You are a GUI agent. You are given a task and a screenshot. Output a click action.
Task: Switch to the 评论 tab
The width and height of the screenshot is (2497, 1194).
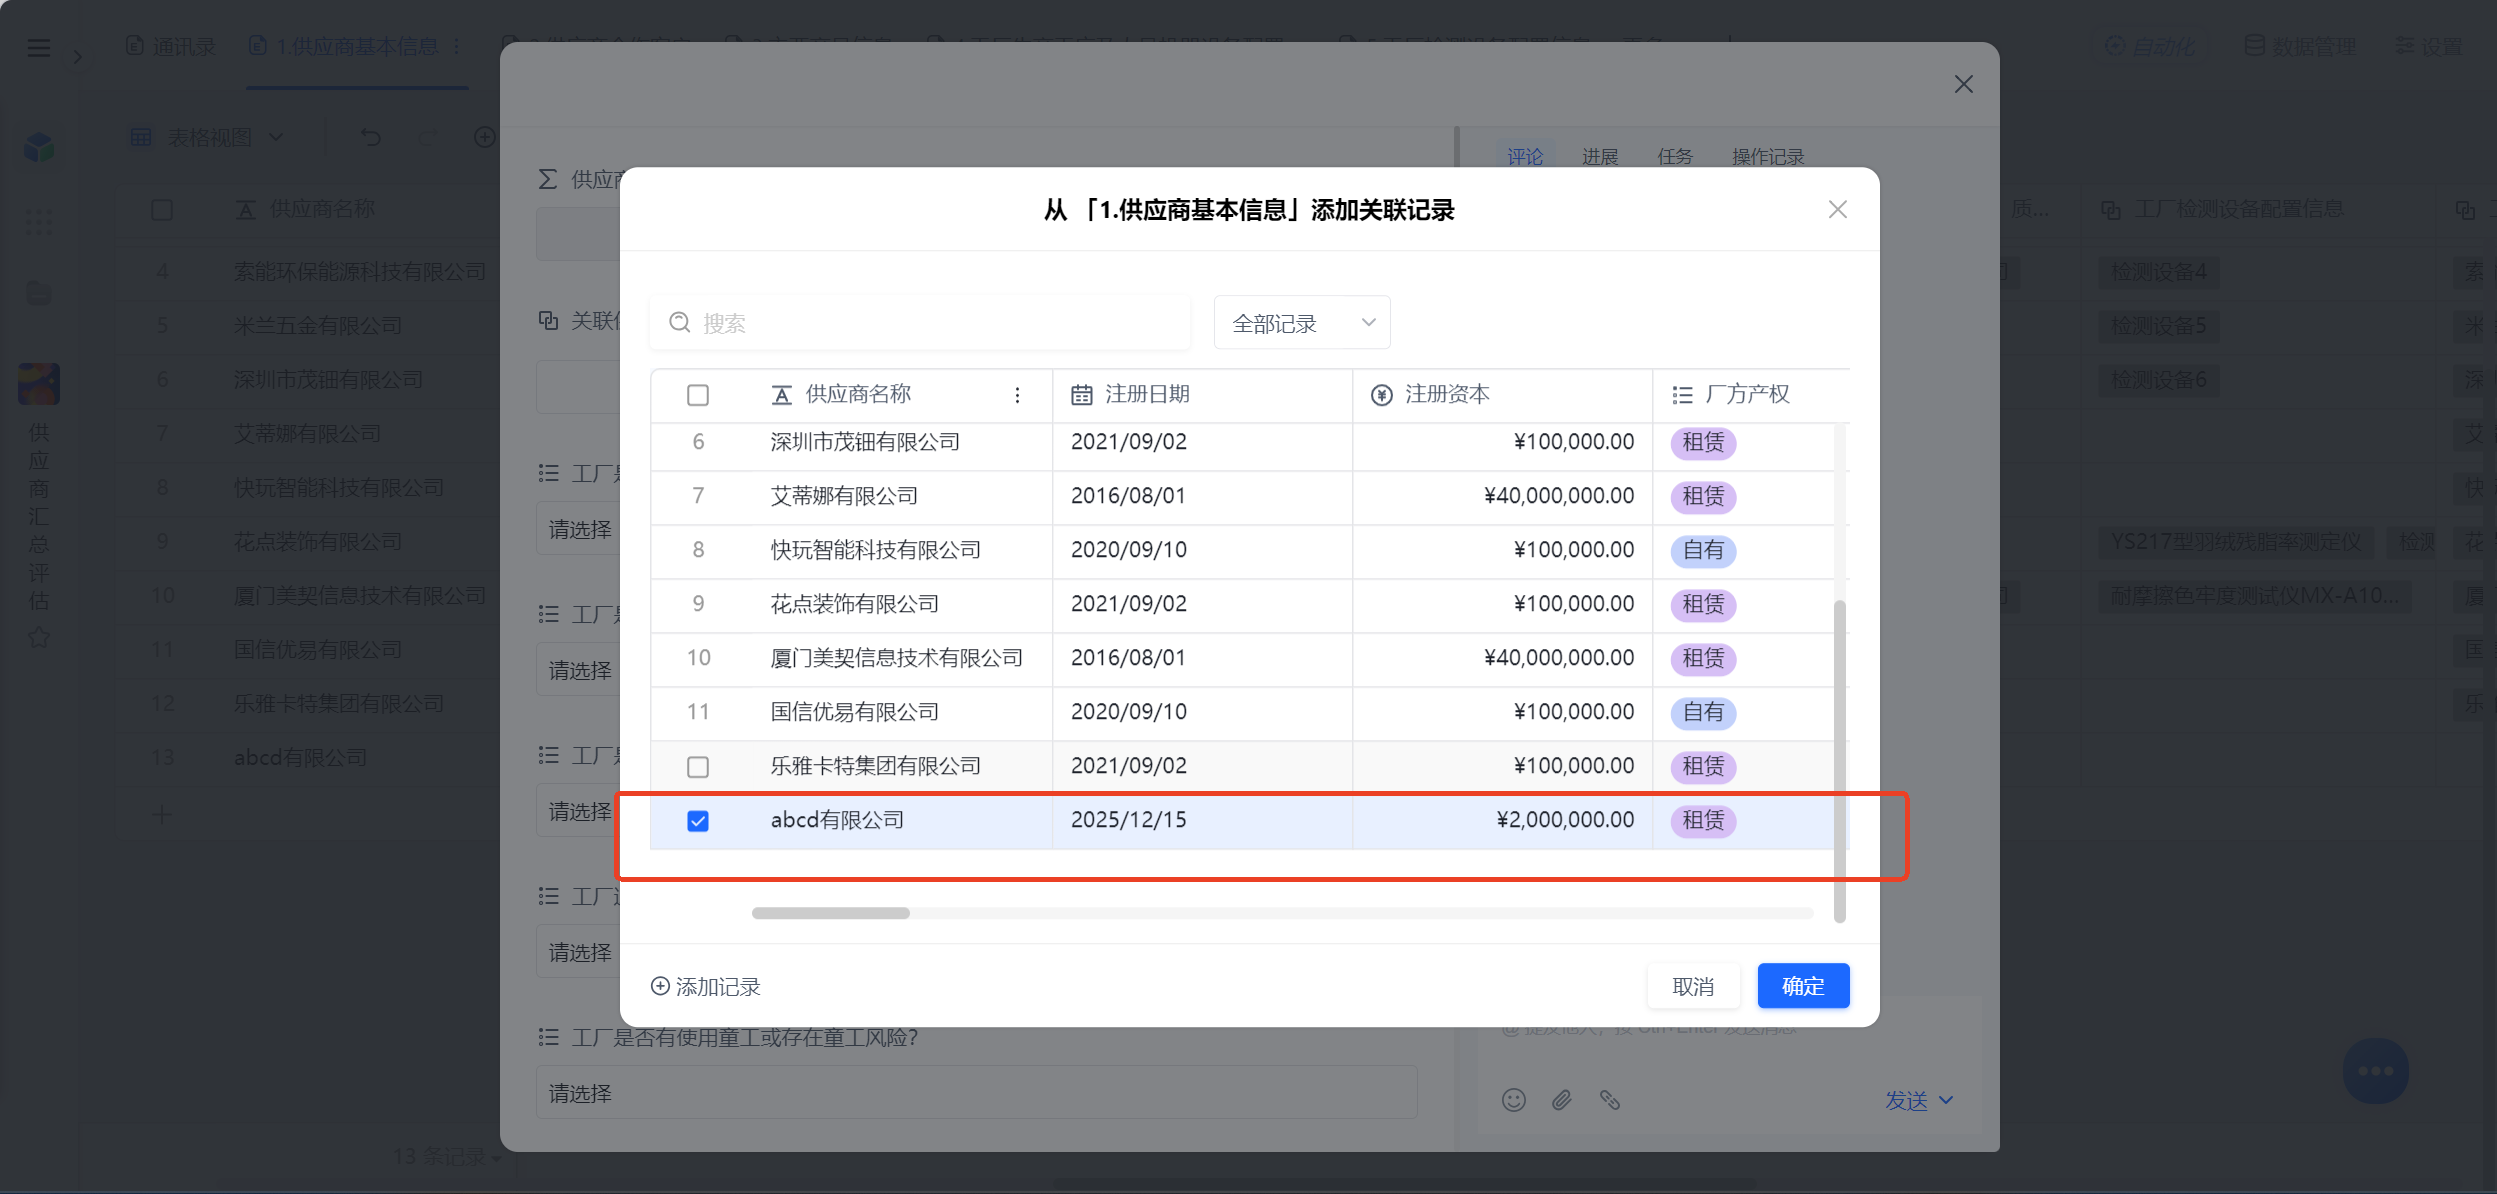tap(1525, 157)
